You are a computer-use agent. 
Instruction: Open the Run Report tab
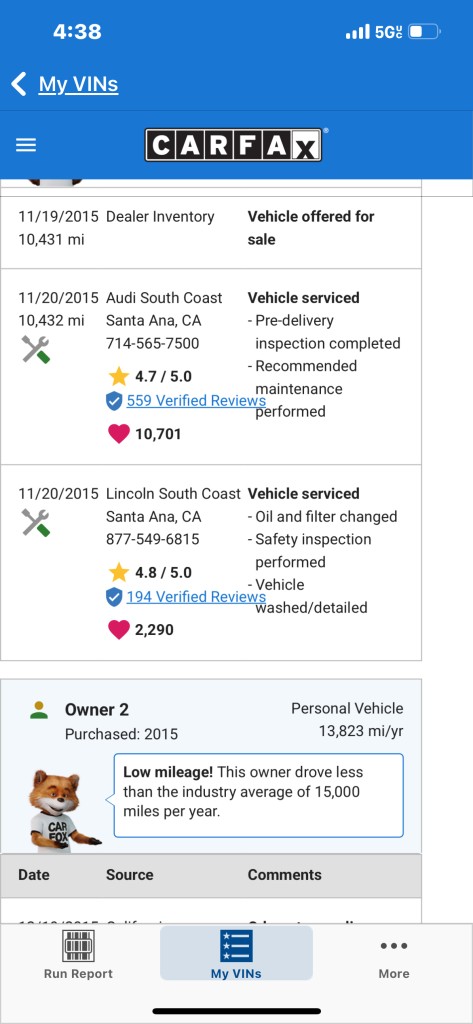78,954
